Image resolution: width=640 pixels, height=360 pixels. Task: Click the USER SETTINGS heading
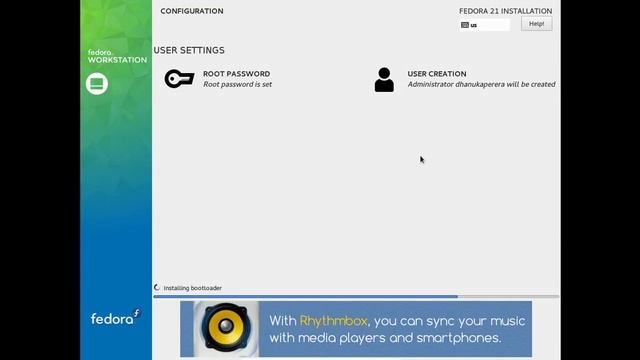[x=189, y=50]
